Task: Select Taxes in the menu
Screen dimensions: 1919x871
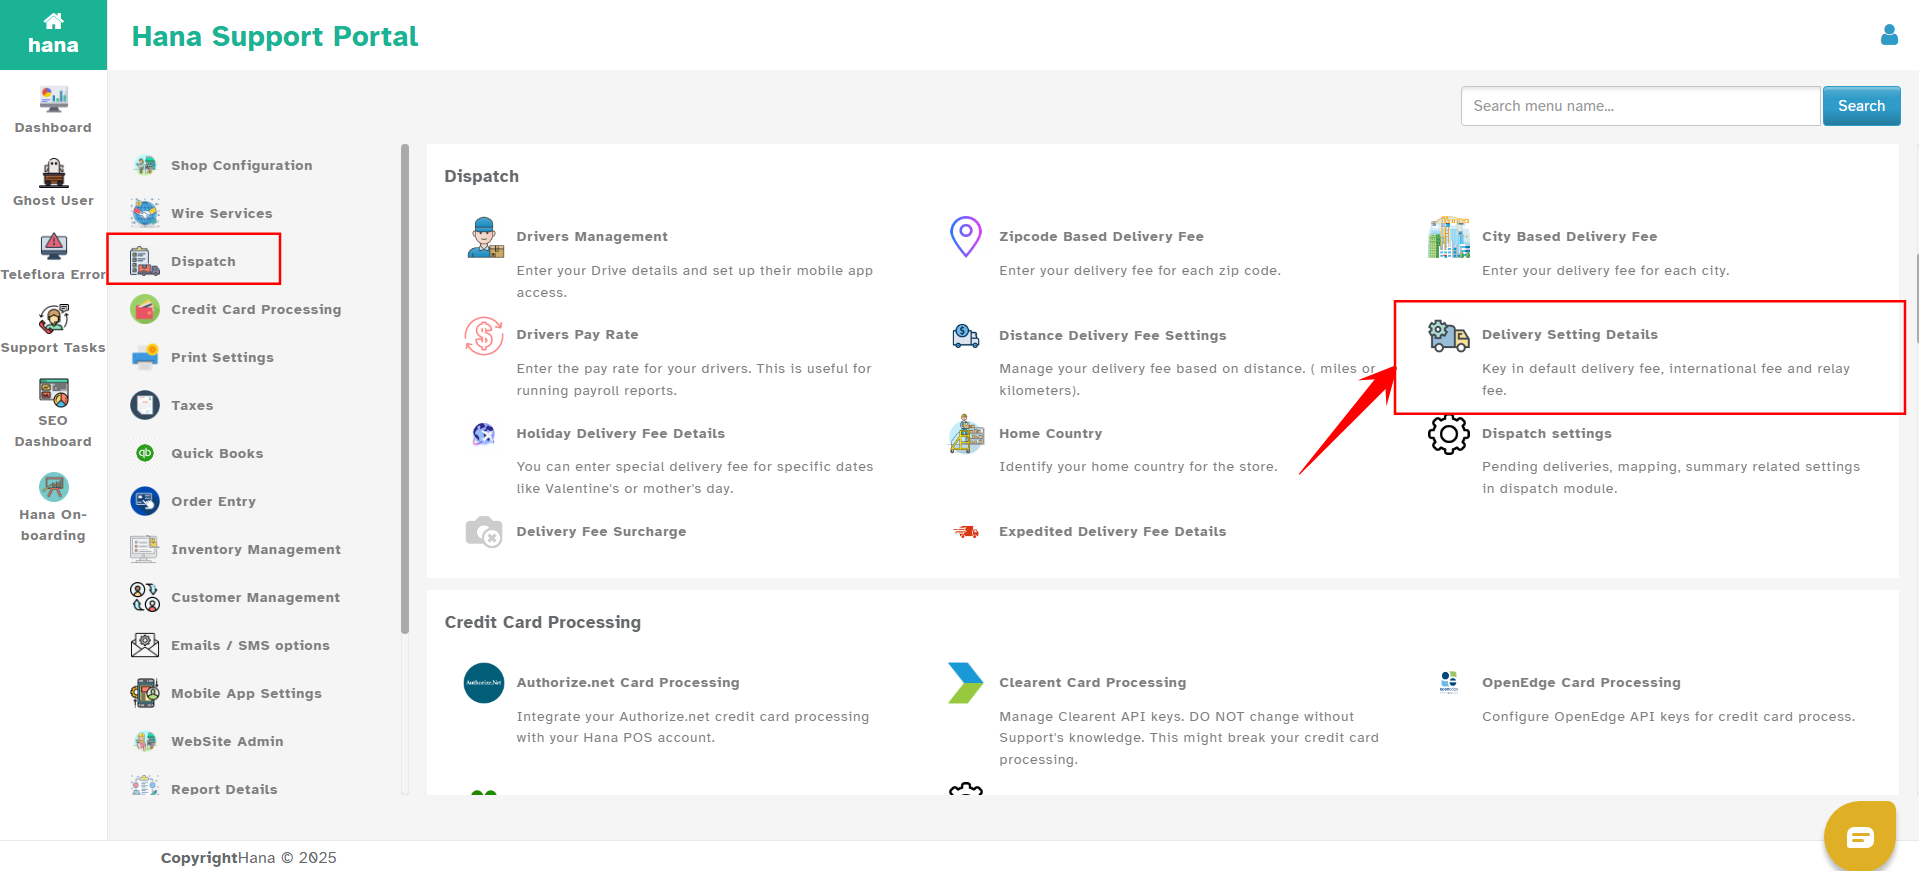Action: [192, 406]
